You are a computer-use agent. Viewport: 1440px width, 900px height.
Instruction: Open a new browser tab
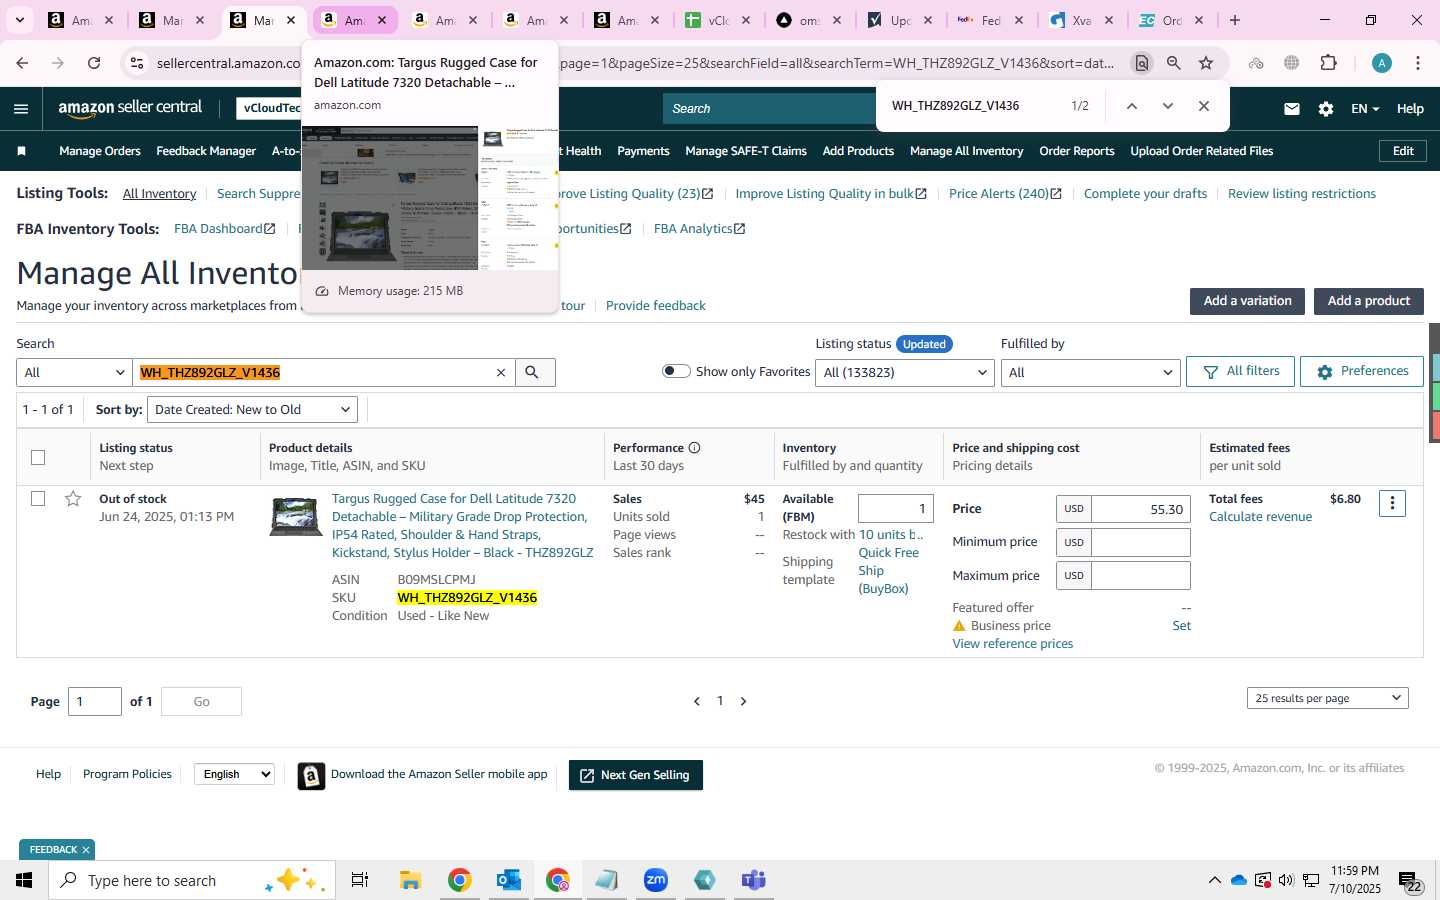[x=1235, y=20]
